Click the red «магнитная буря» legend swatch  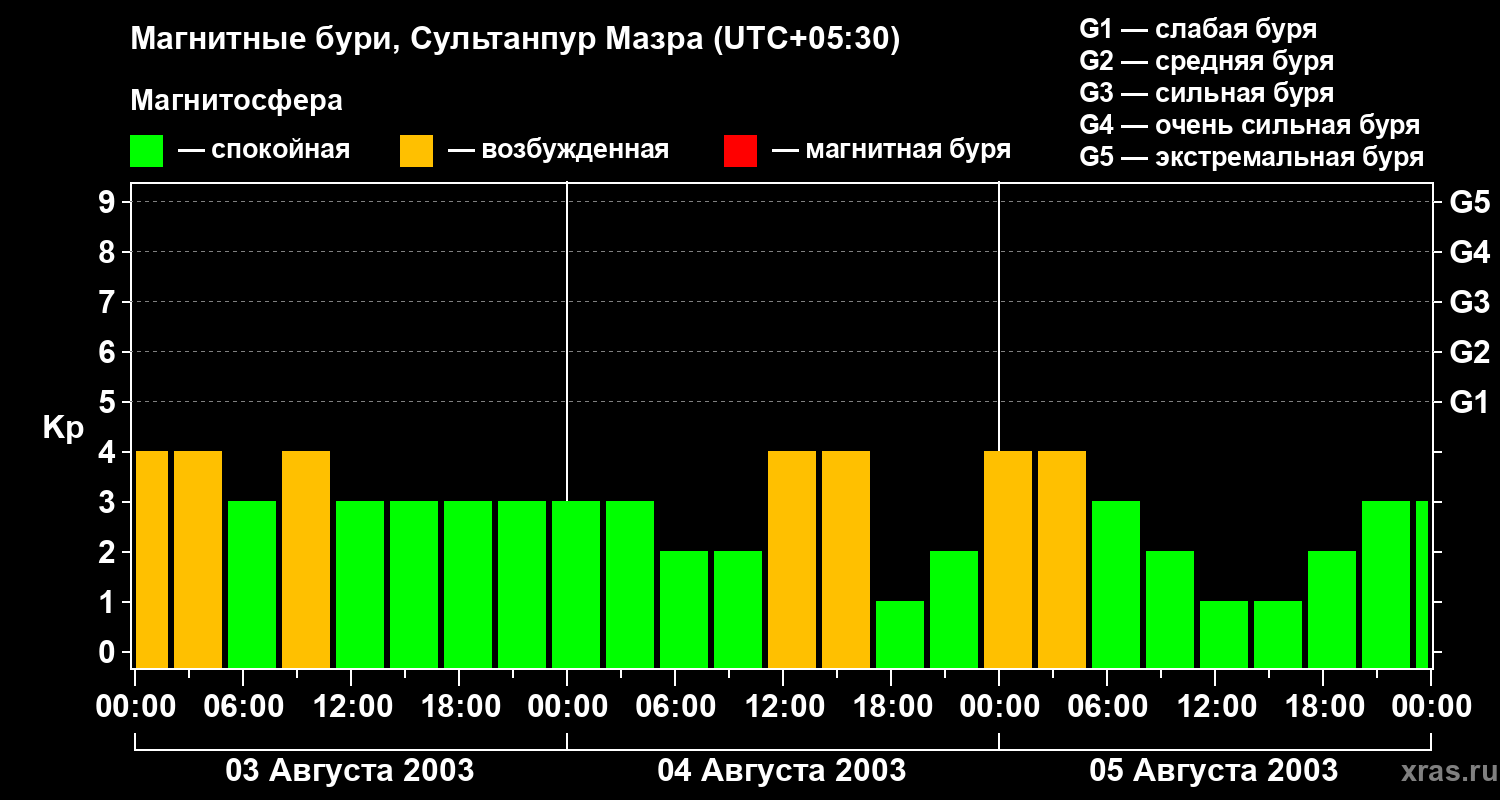click(740, 151)
